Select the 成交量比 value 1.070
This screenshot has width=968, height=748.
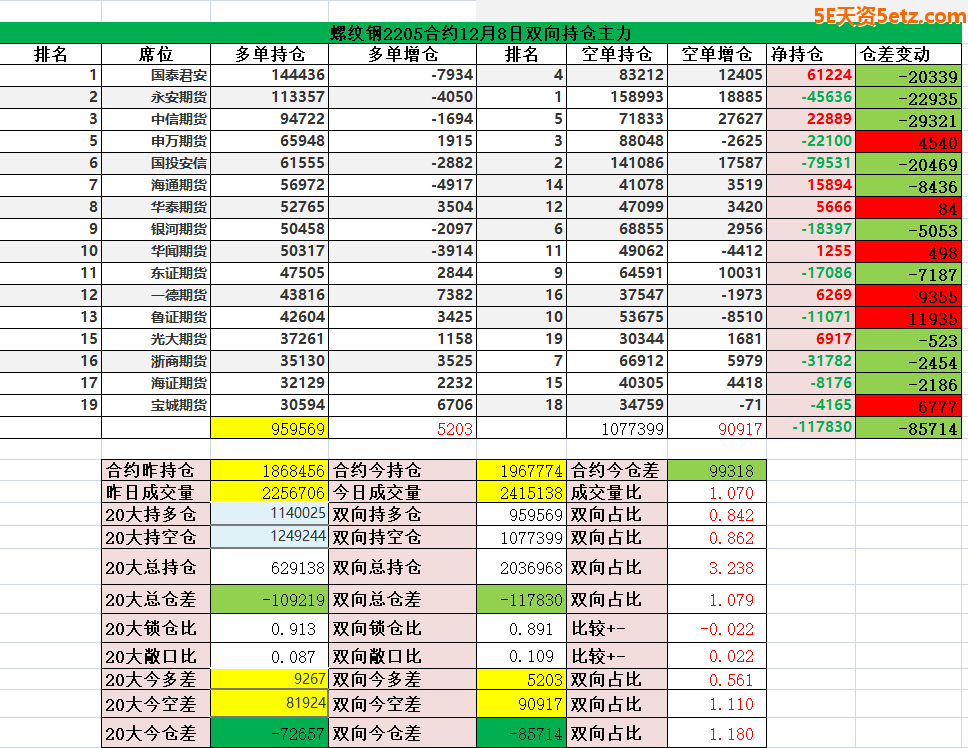[716, 493]
